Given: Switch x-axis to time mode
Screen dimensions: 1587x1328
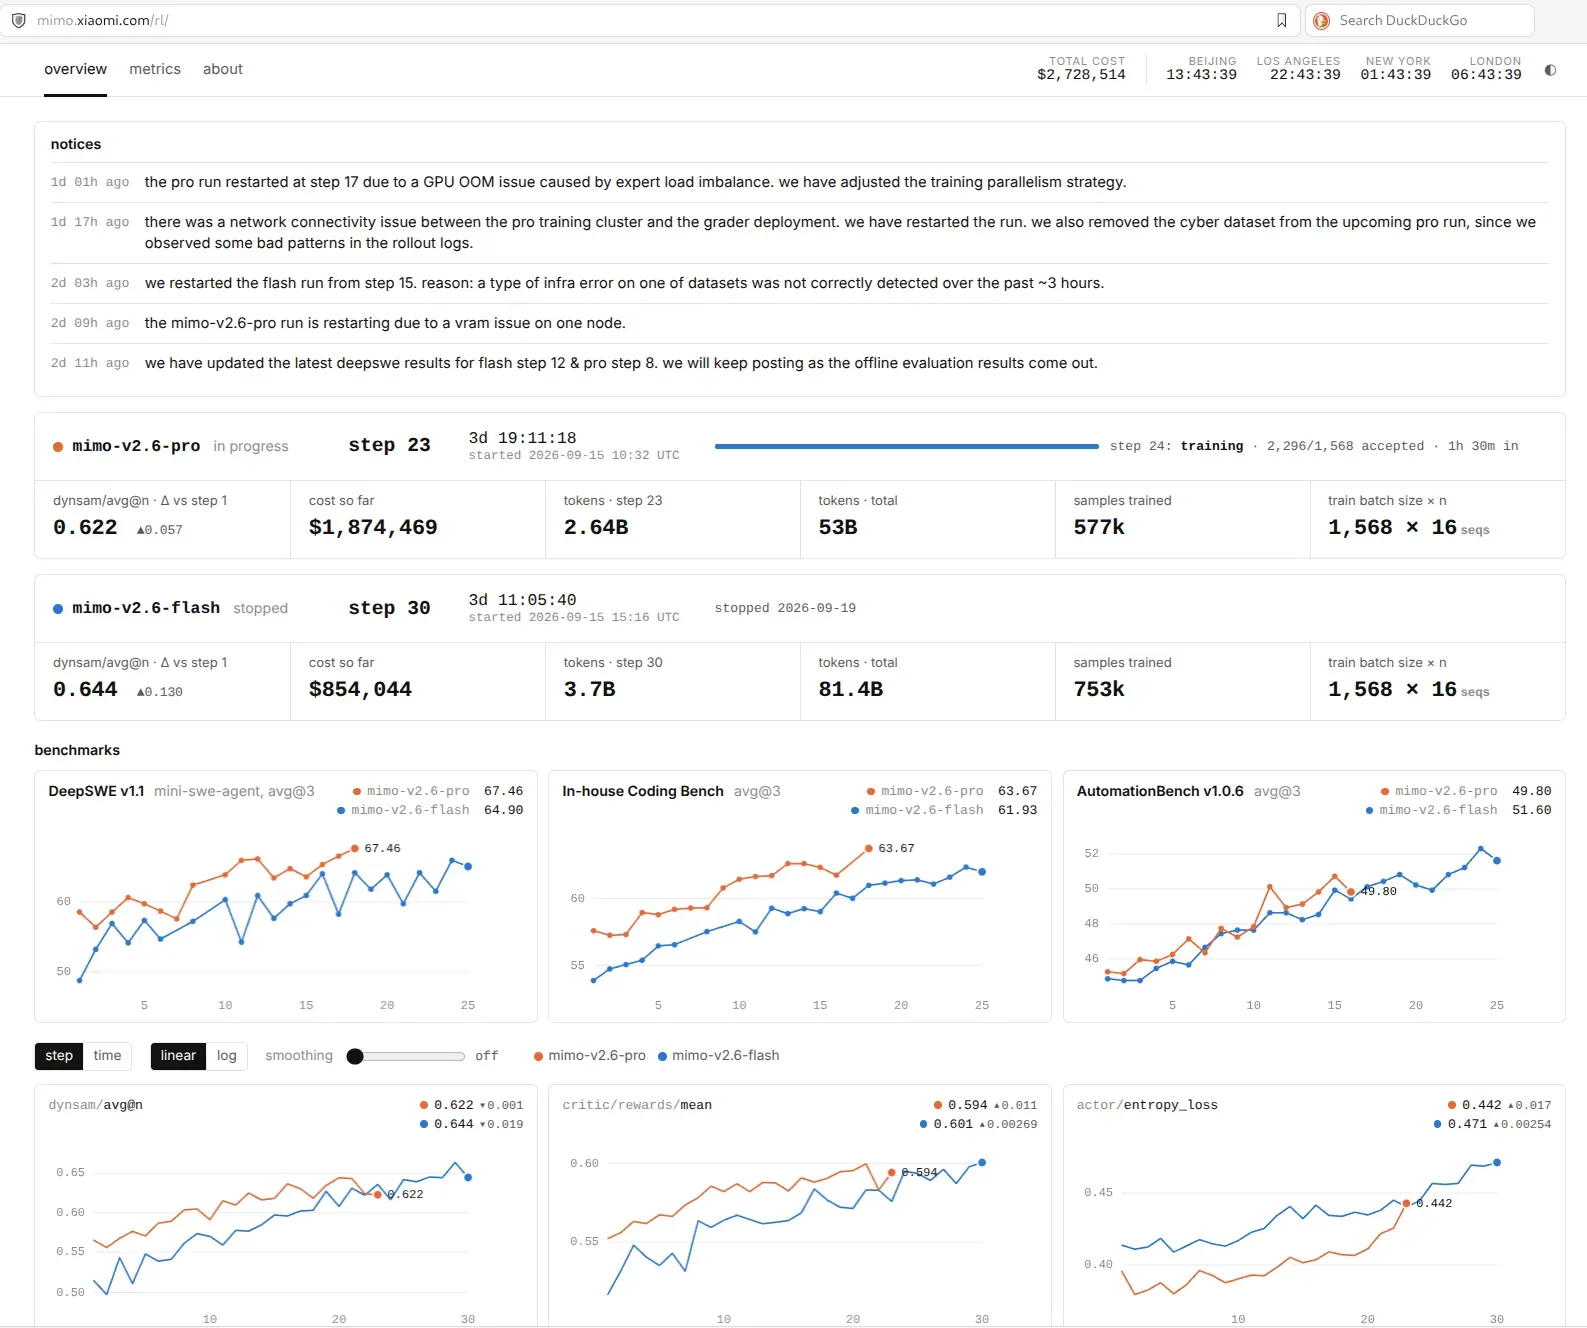Looking at the screenshot, I should [x=107, y=1056].
